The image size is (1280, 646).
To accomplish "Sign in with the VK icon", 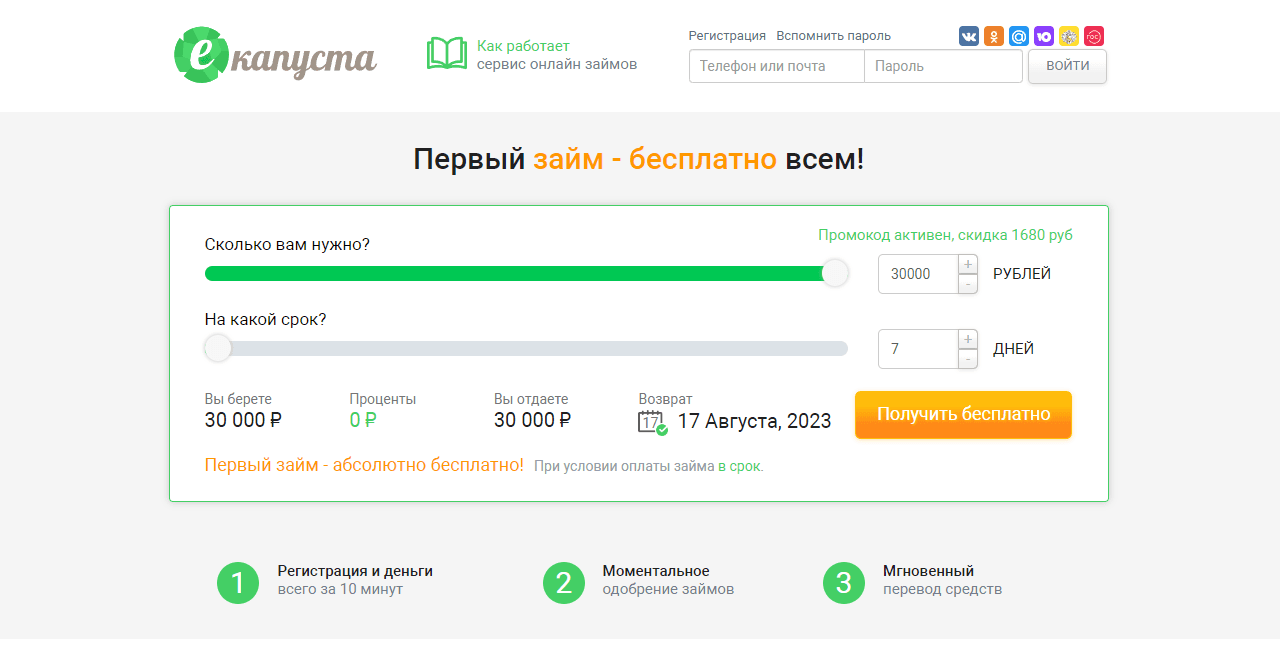I will [x=968, y=35].
